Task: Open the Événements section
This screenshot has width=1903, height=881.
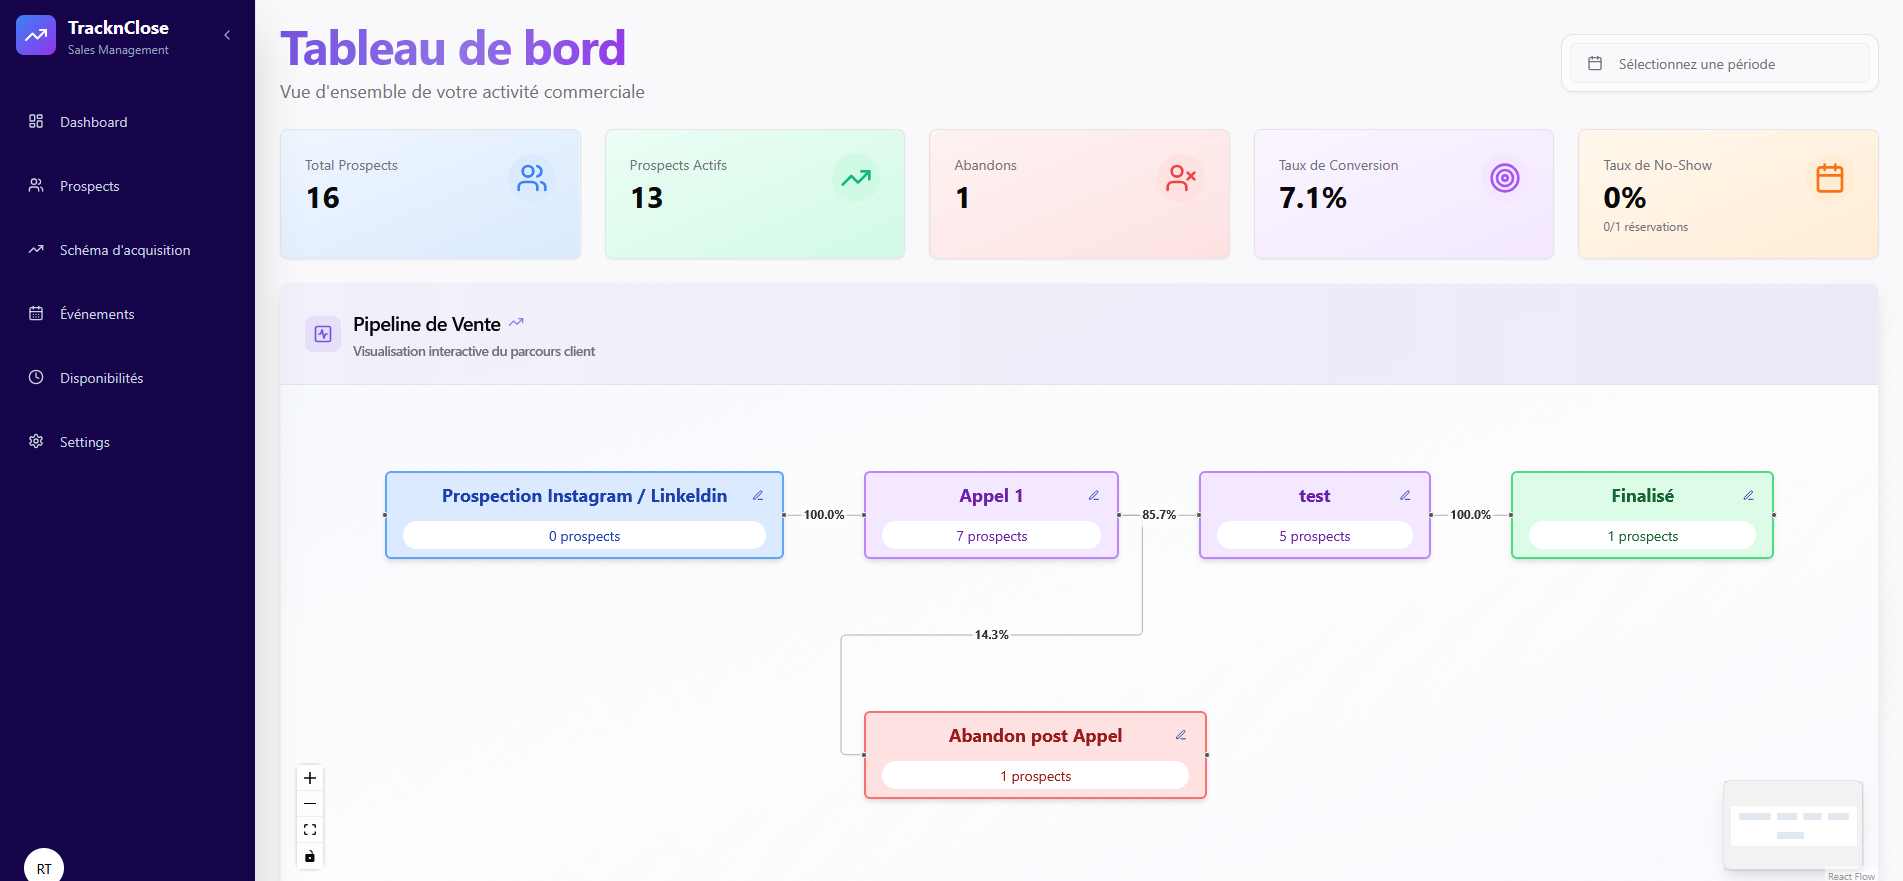Action: pyautogui.click(x=96, y=314)
